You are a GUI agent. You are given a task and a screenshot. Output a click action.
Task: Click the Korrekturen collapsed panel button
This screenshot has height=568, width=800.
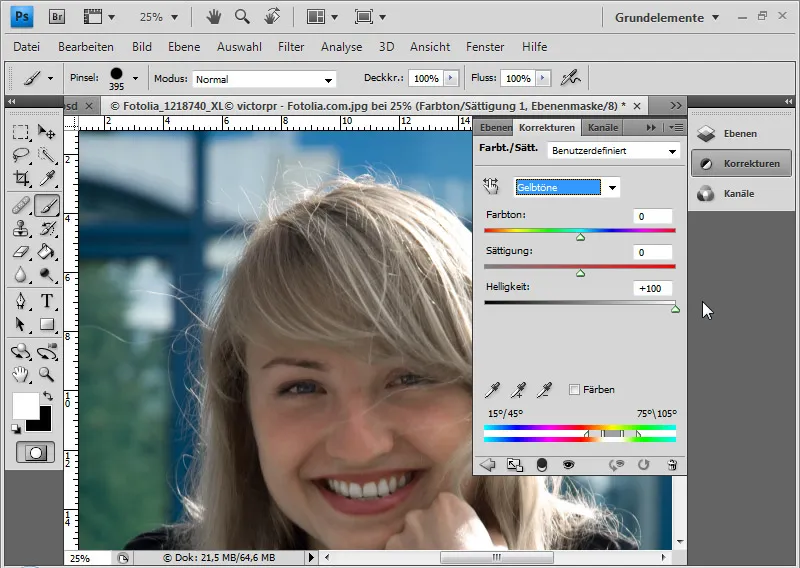point(741,163)
